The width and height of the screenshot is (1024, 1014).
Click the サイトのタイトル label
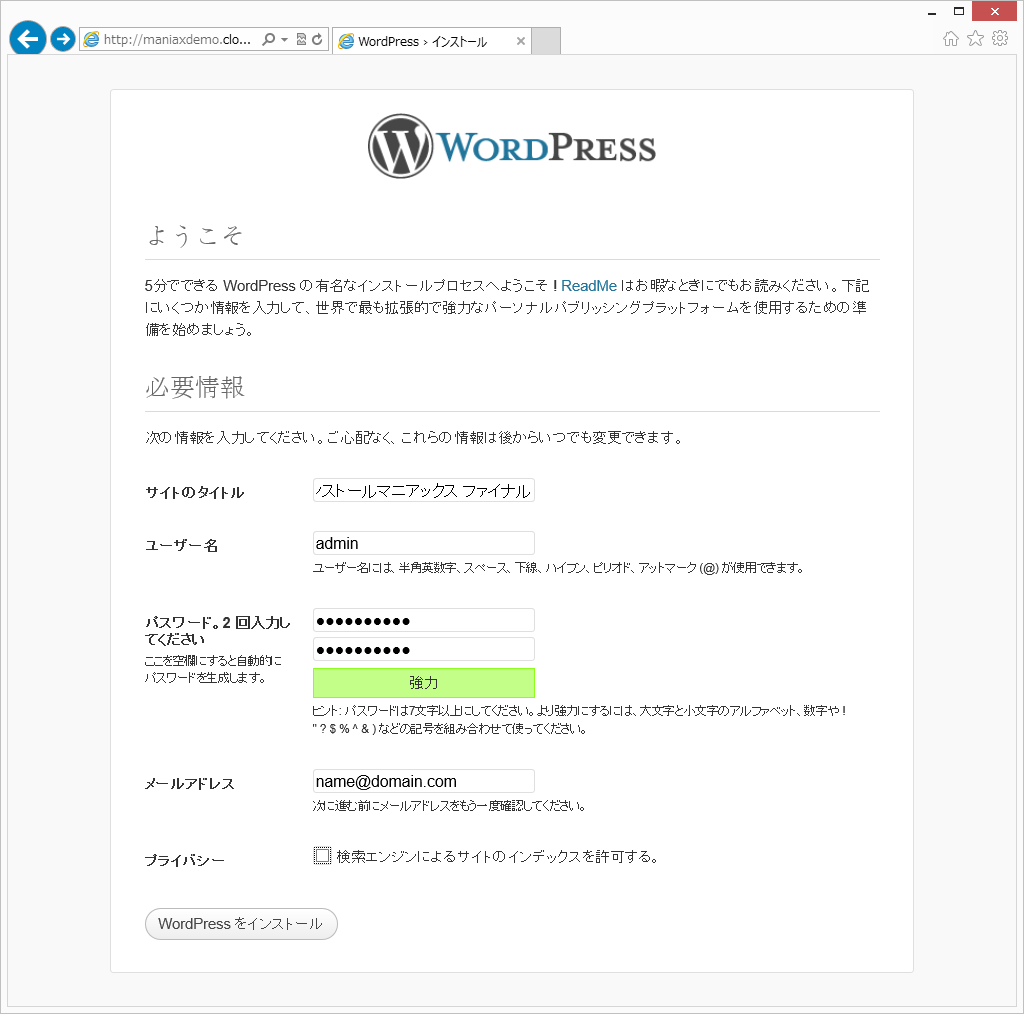click(195, 492)
